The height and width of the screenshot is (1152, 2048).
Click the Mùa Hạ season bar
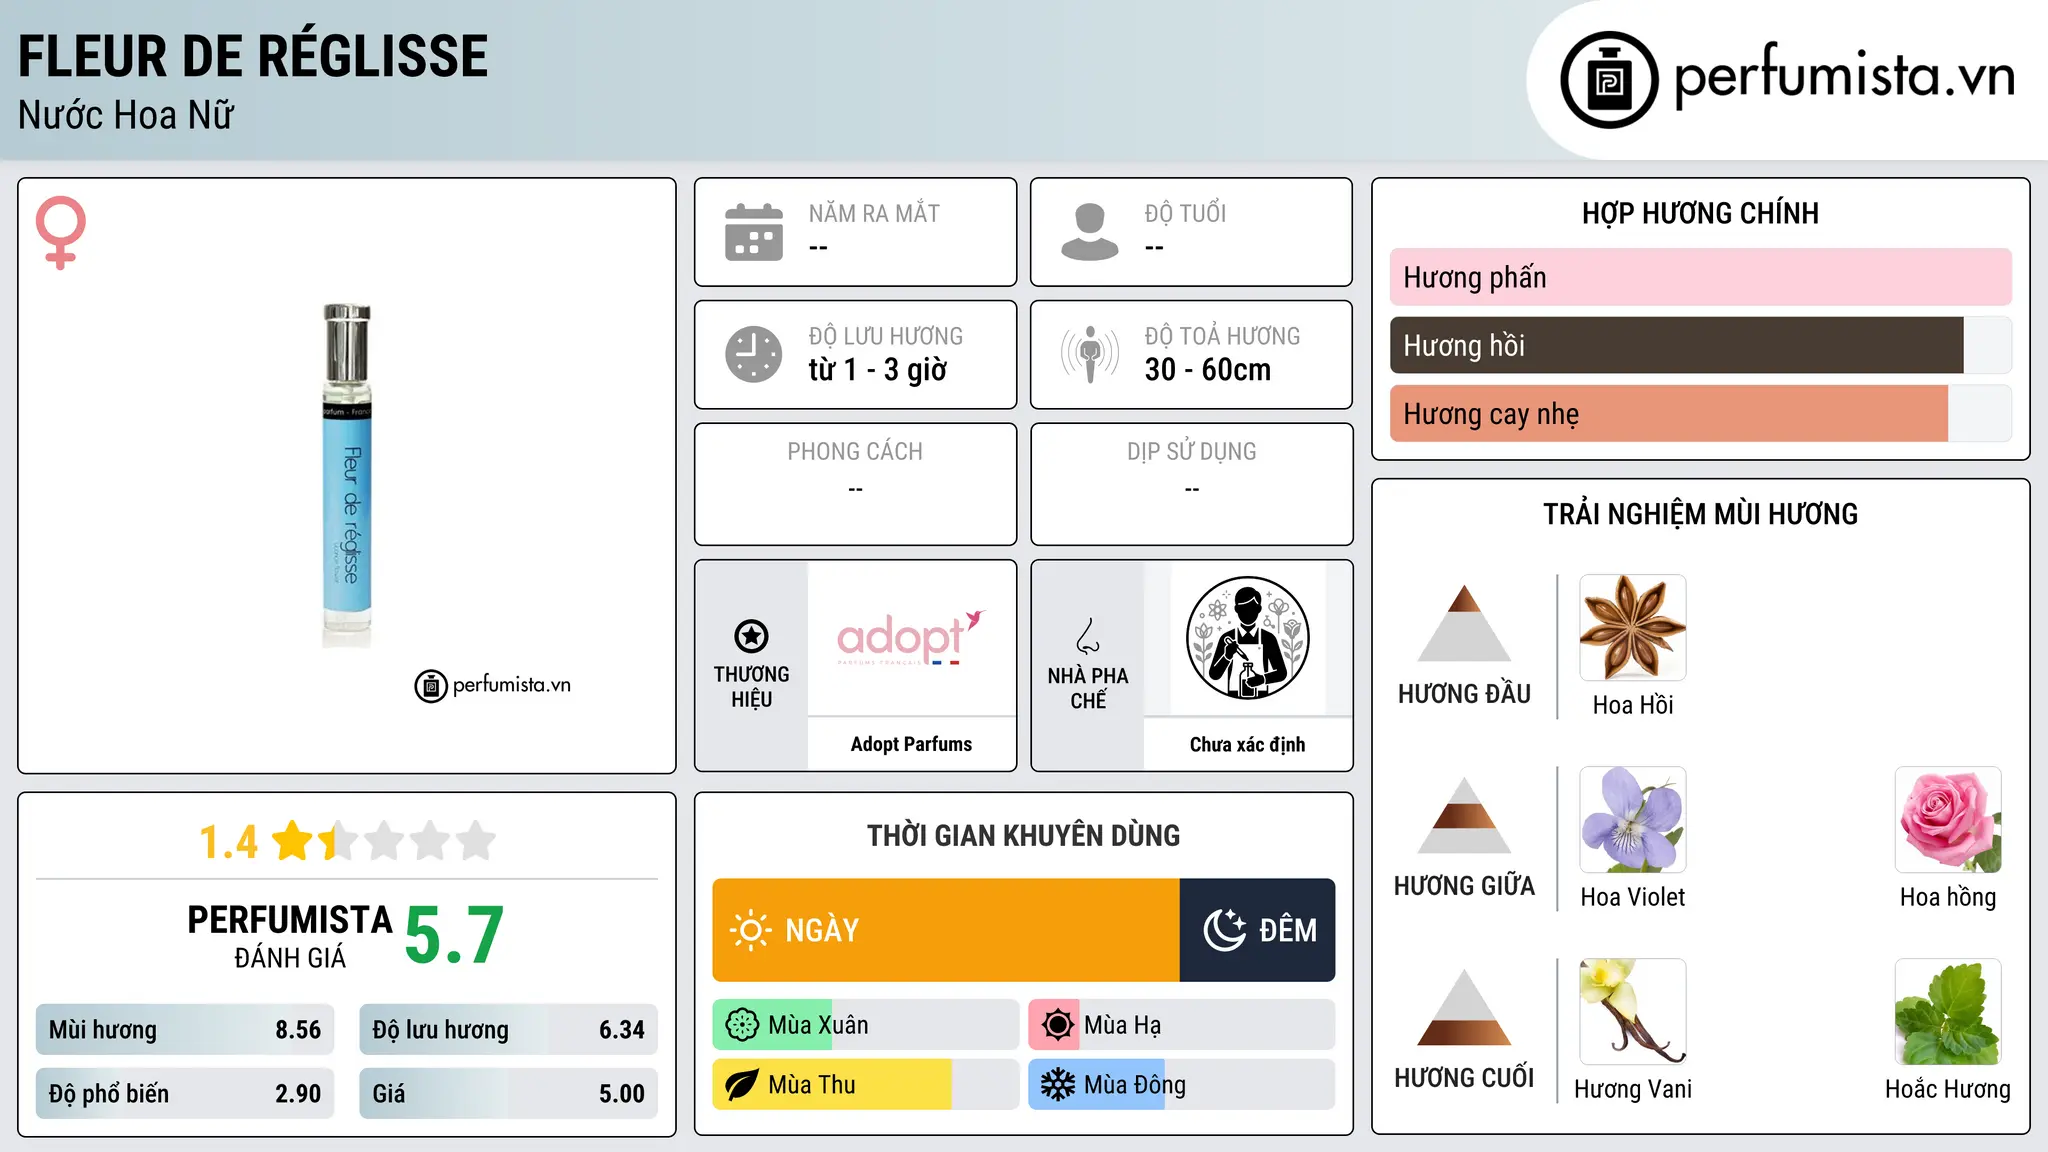pos(1182,1025)
